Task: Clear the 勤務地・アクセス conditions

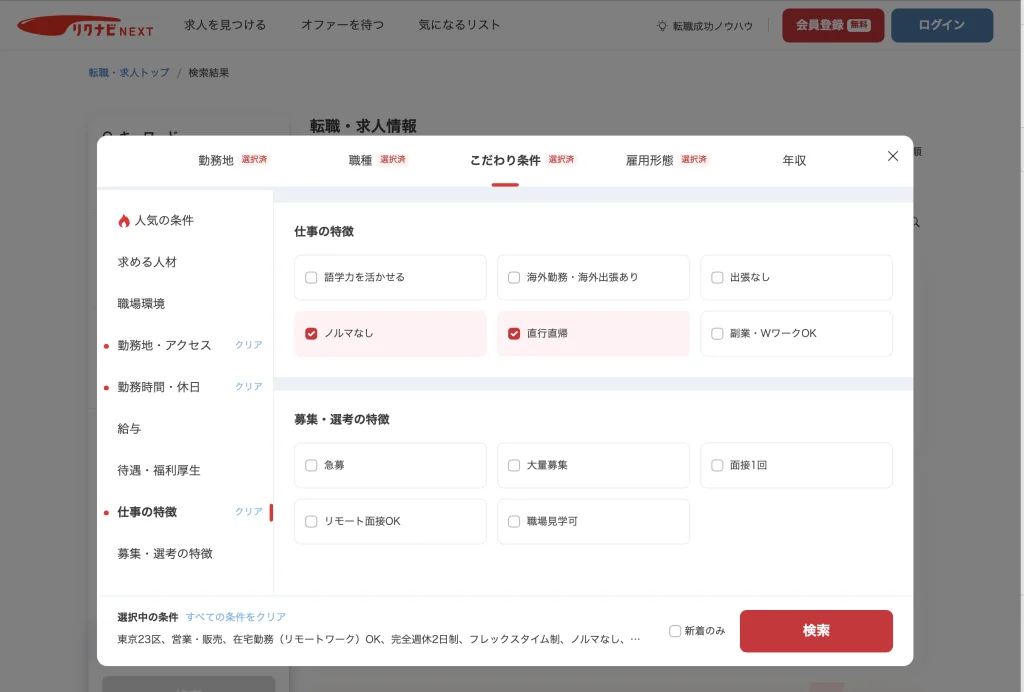Action: click(x=249, y=345)
